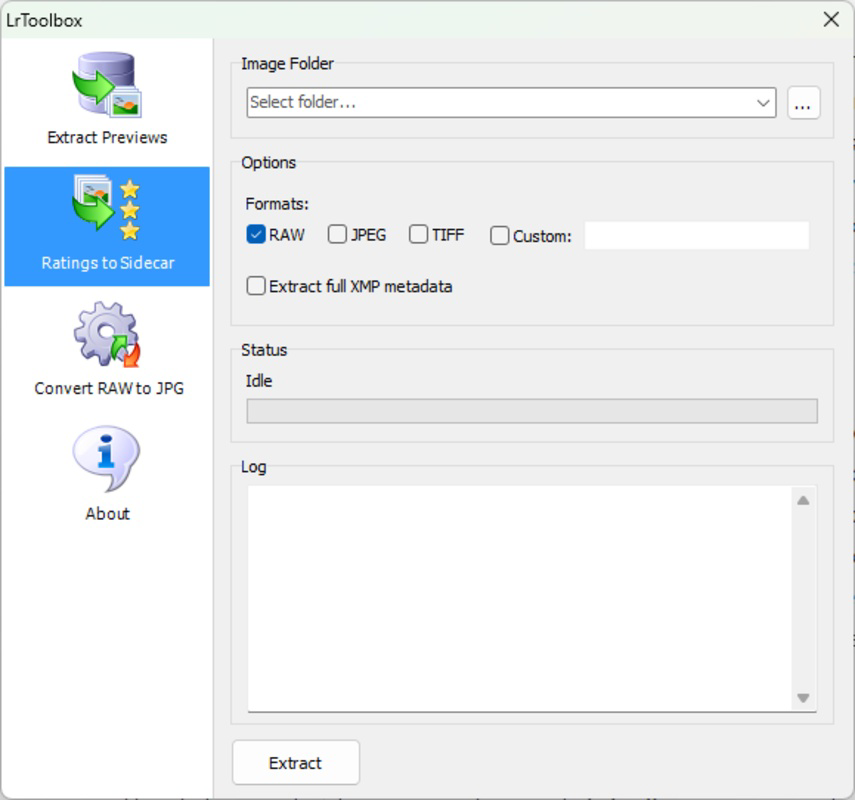The height and width of the screenshot is (800, 855).
Task: Click the Idle status text
Action: [x=259, y=381]
